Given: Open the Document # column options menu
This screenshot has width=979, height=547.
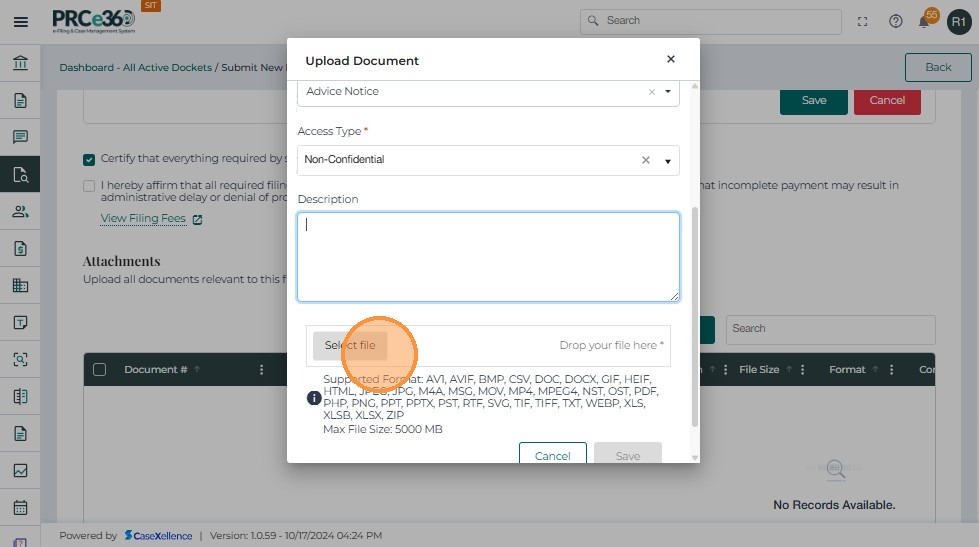Looking at the screenshot, I should 261,370.
